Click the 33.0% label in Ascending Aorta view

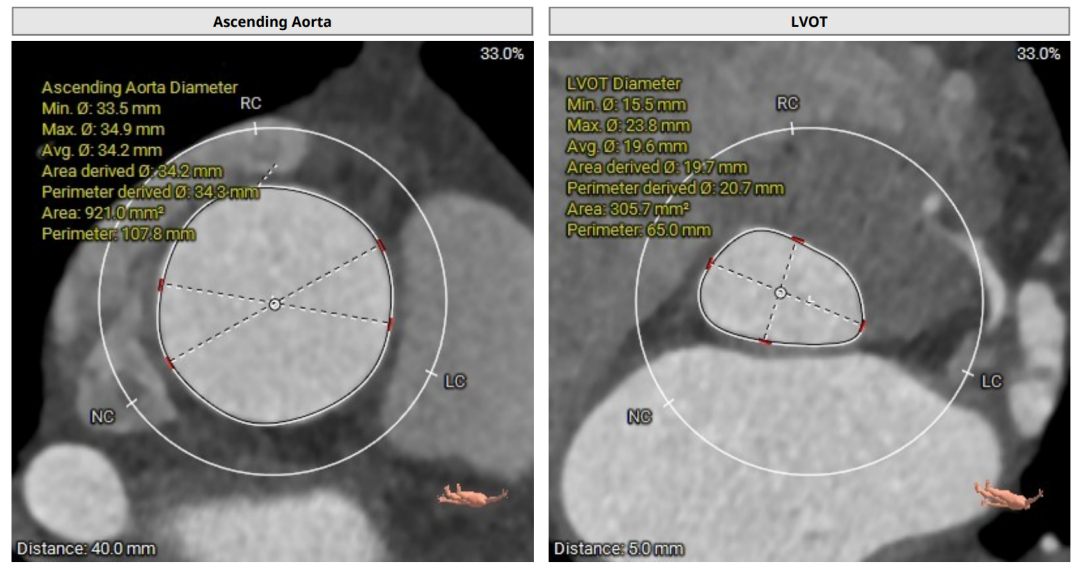[502, 53]
